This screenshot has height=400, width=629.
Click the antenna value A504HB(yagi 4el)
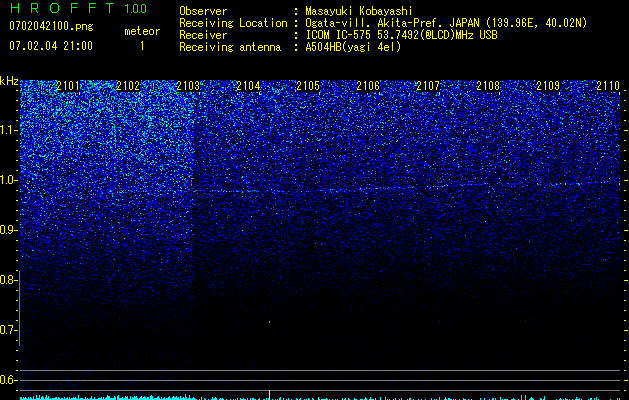pos(353,47)
